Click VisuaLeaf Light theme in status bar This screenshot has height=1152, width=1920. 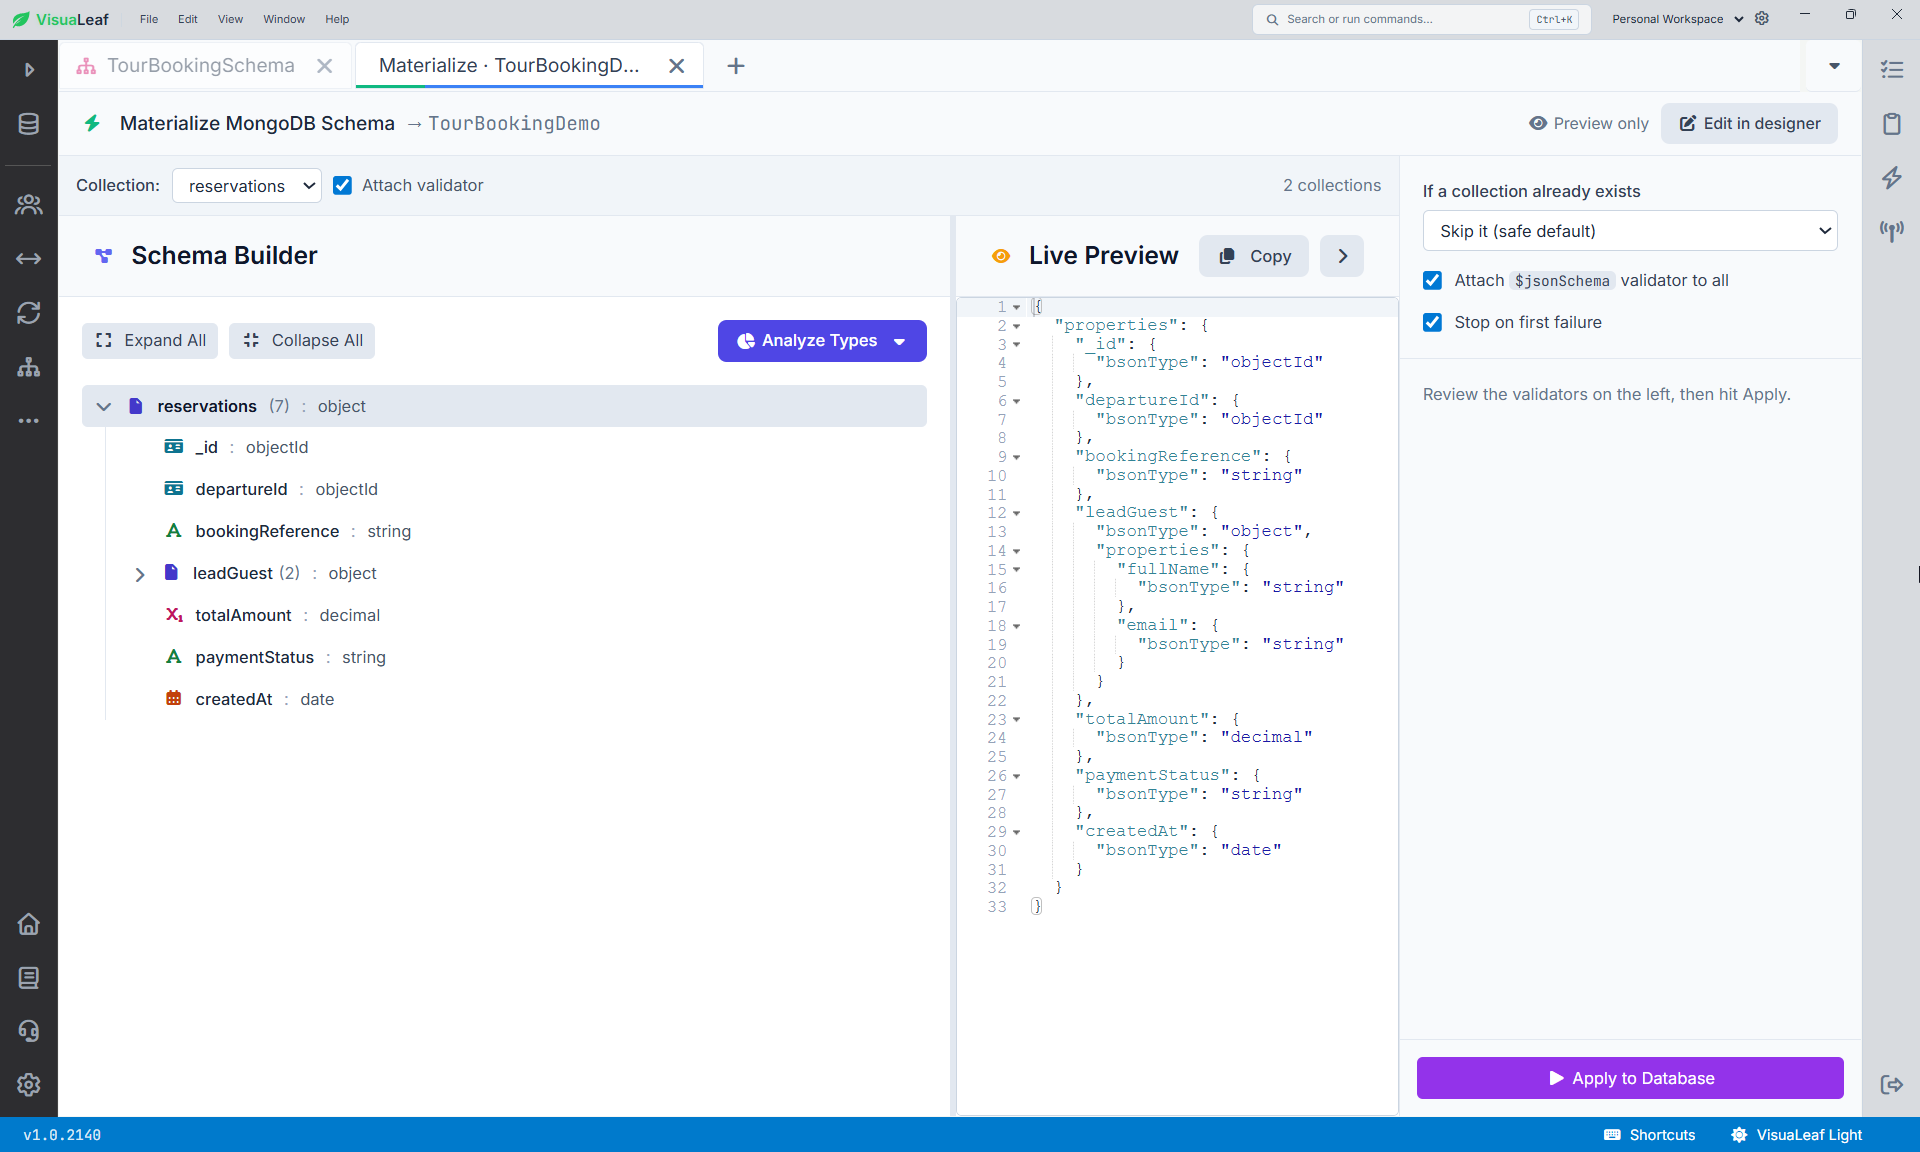point(1797,1135)
